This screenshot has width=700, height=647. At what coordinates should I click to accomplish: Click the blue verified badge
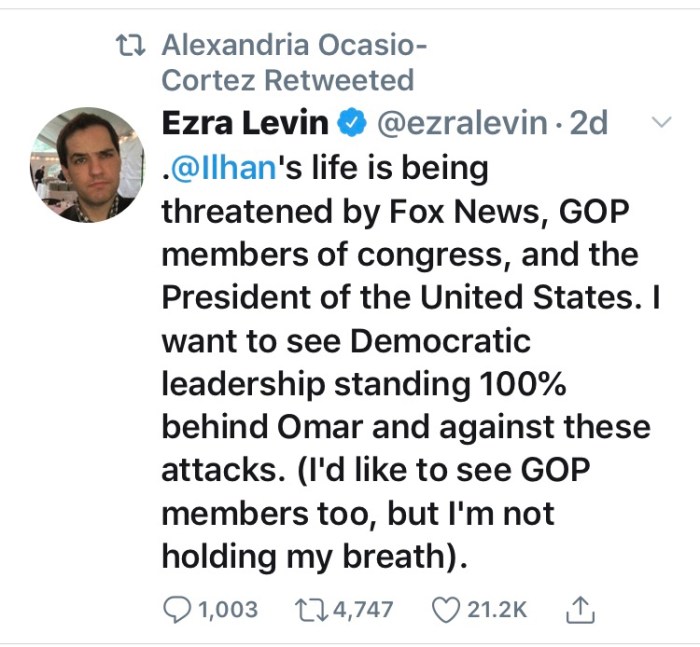pos(350,124)
